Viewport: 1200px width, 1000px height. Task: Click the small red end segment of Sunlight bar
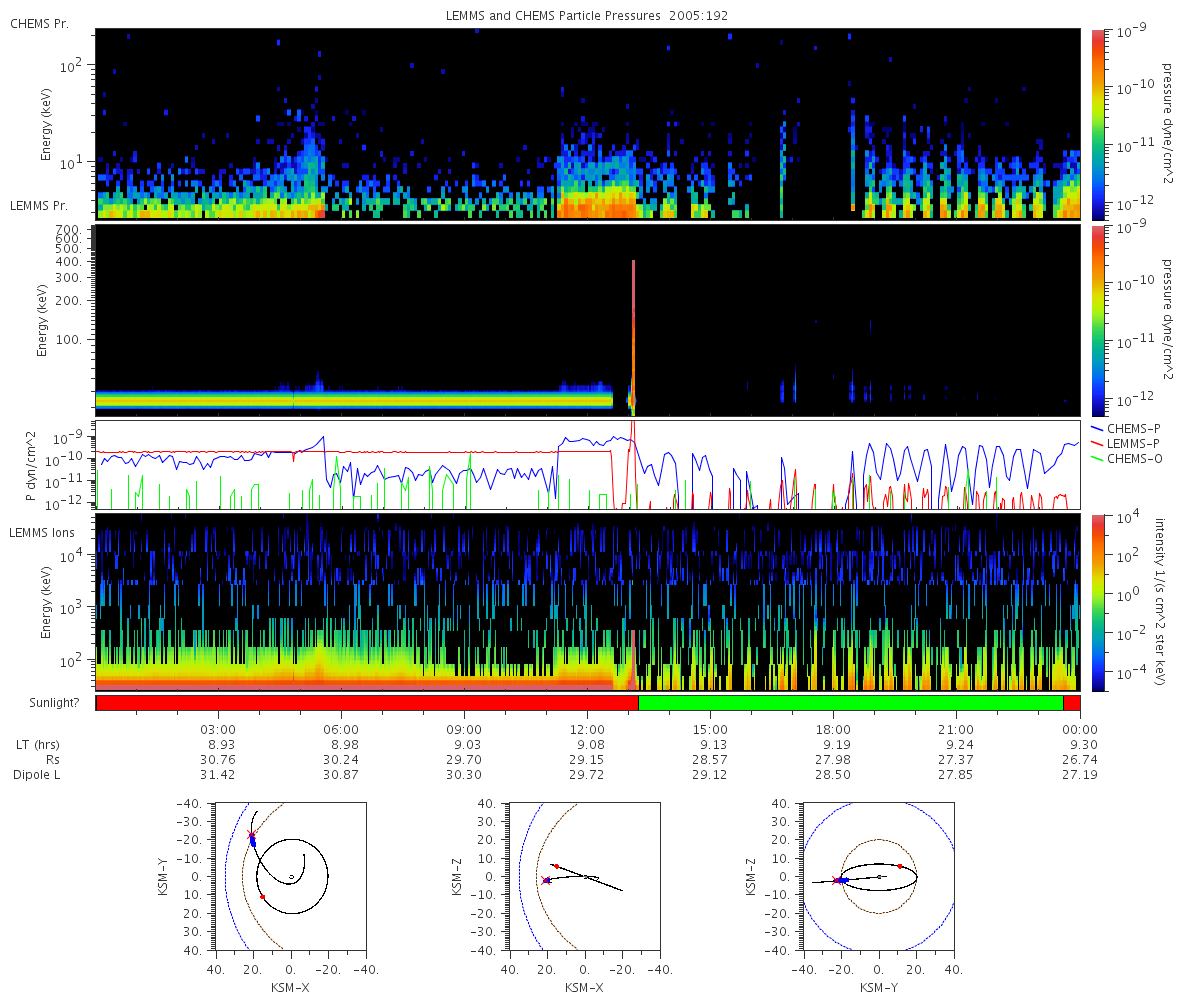[1071, 703]
